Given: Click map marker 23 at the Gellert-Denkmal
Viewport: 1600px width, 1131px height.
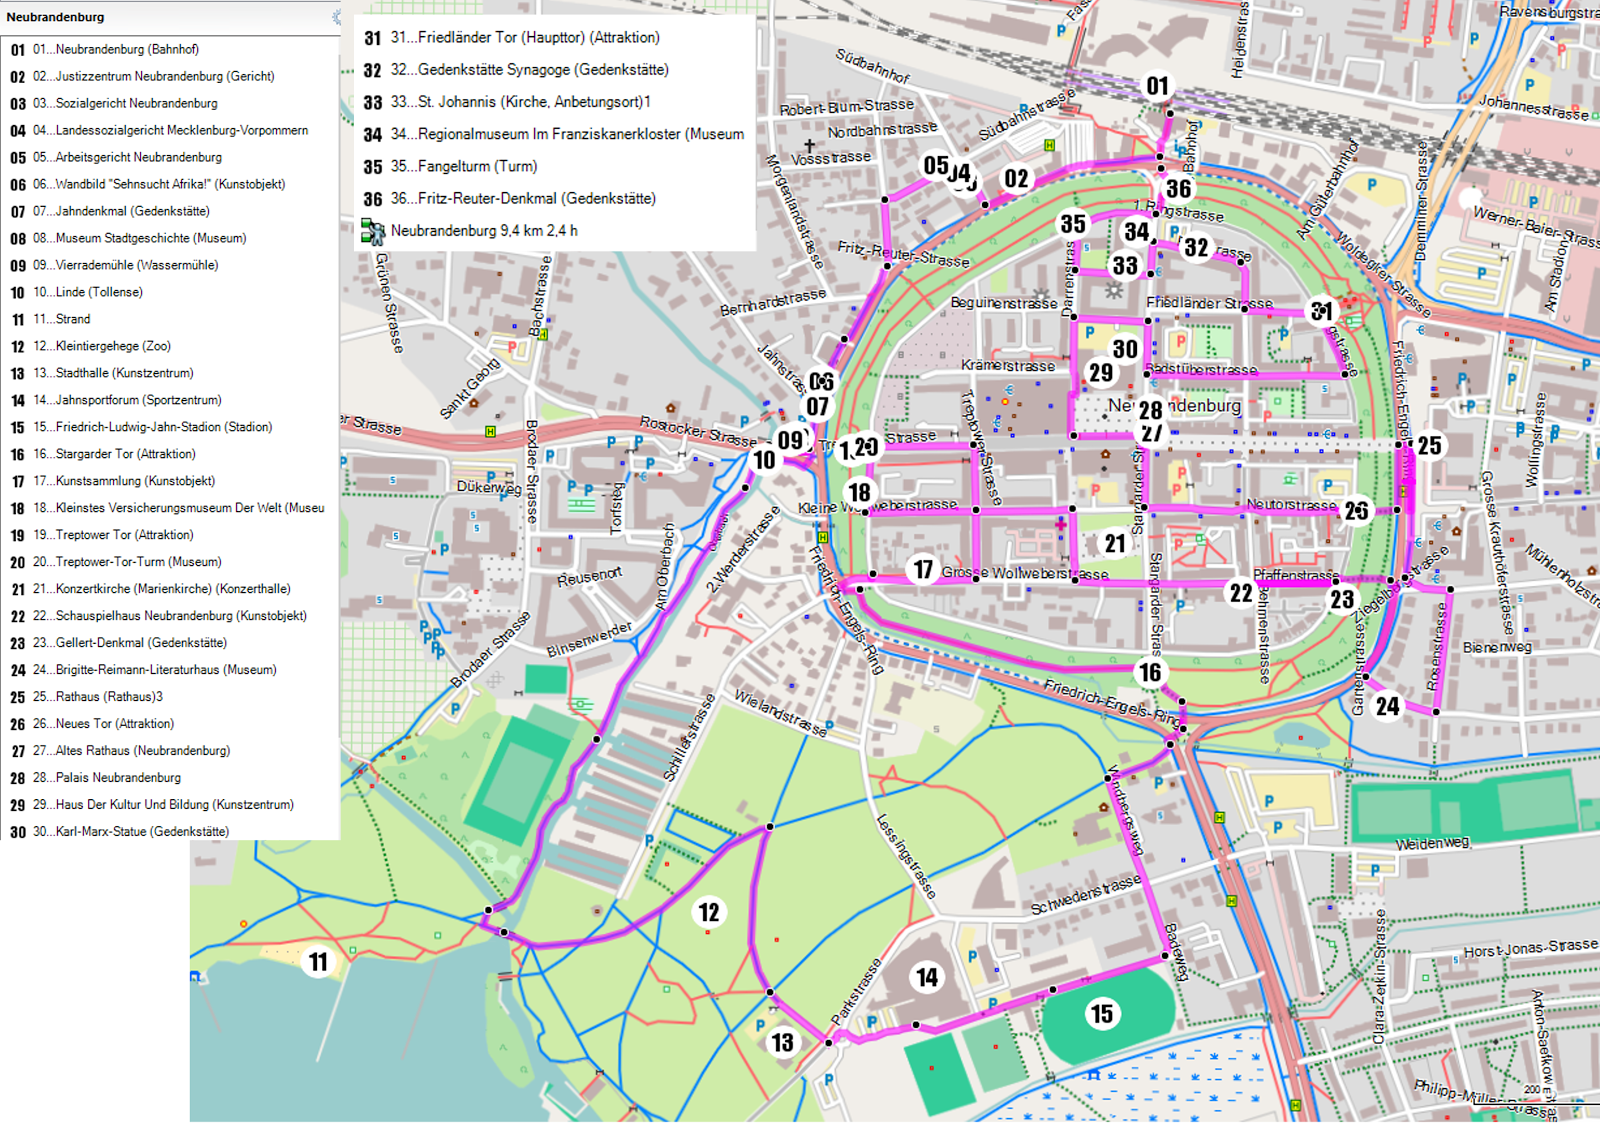Looking at the screenshot, I should tap(1342, 599).
